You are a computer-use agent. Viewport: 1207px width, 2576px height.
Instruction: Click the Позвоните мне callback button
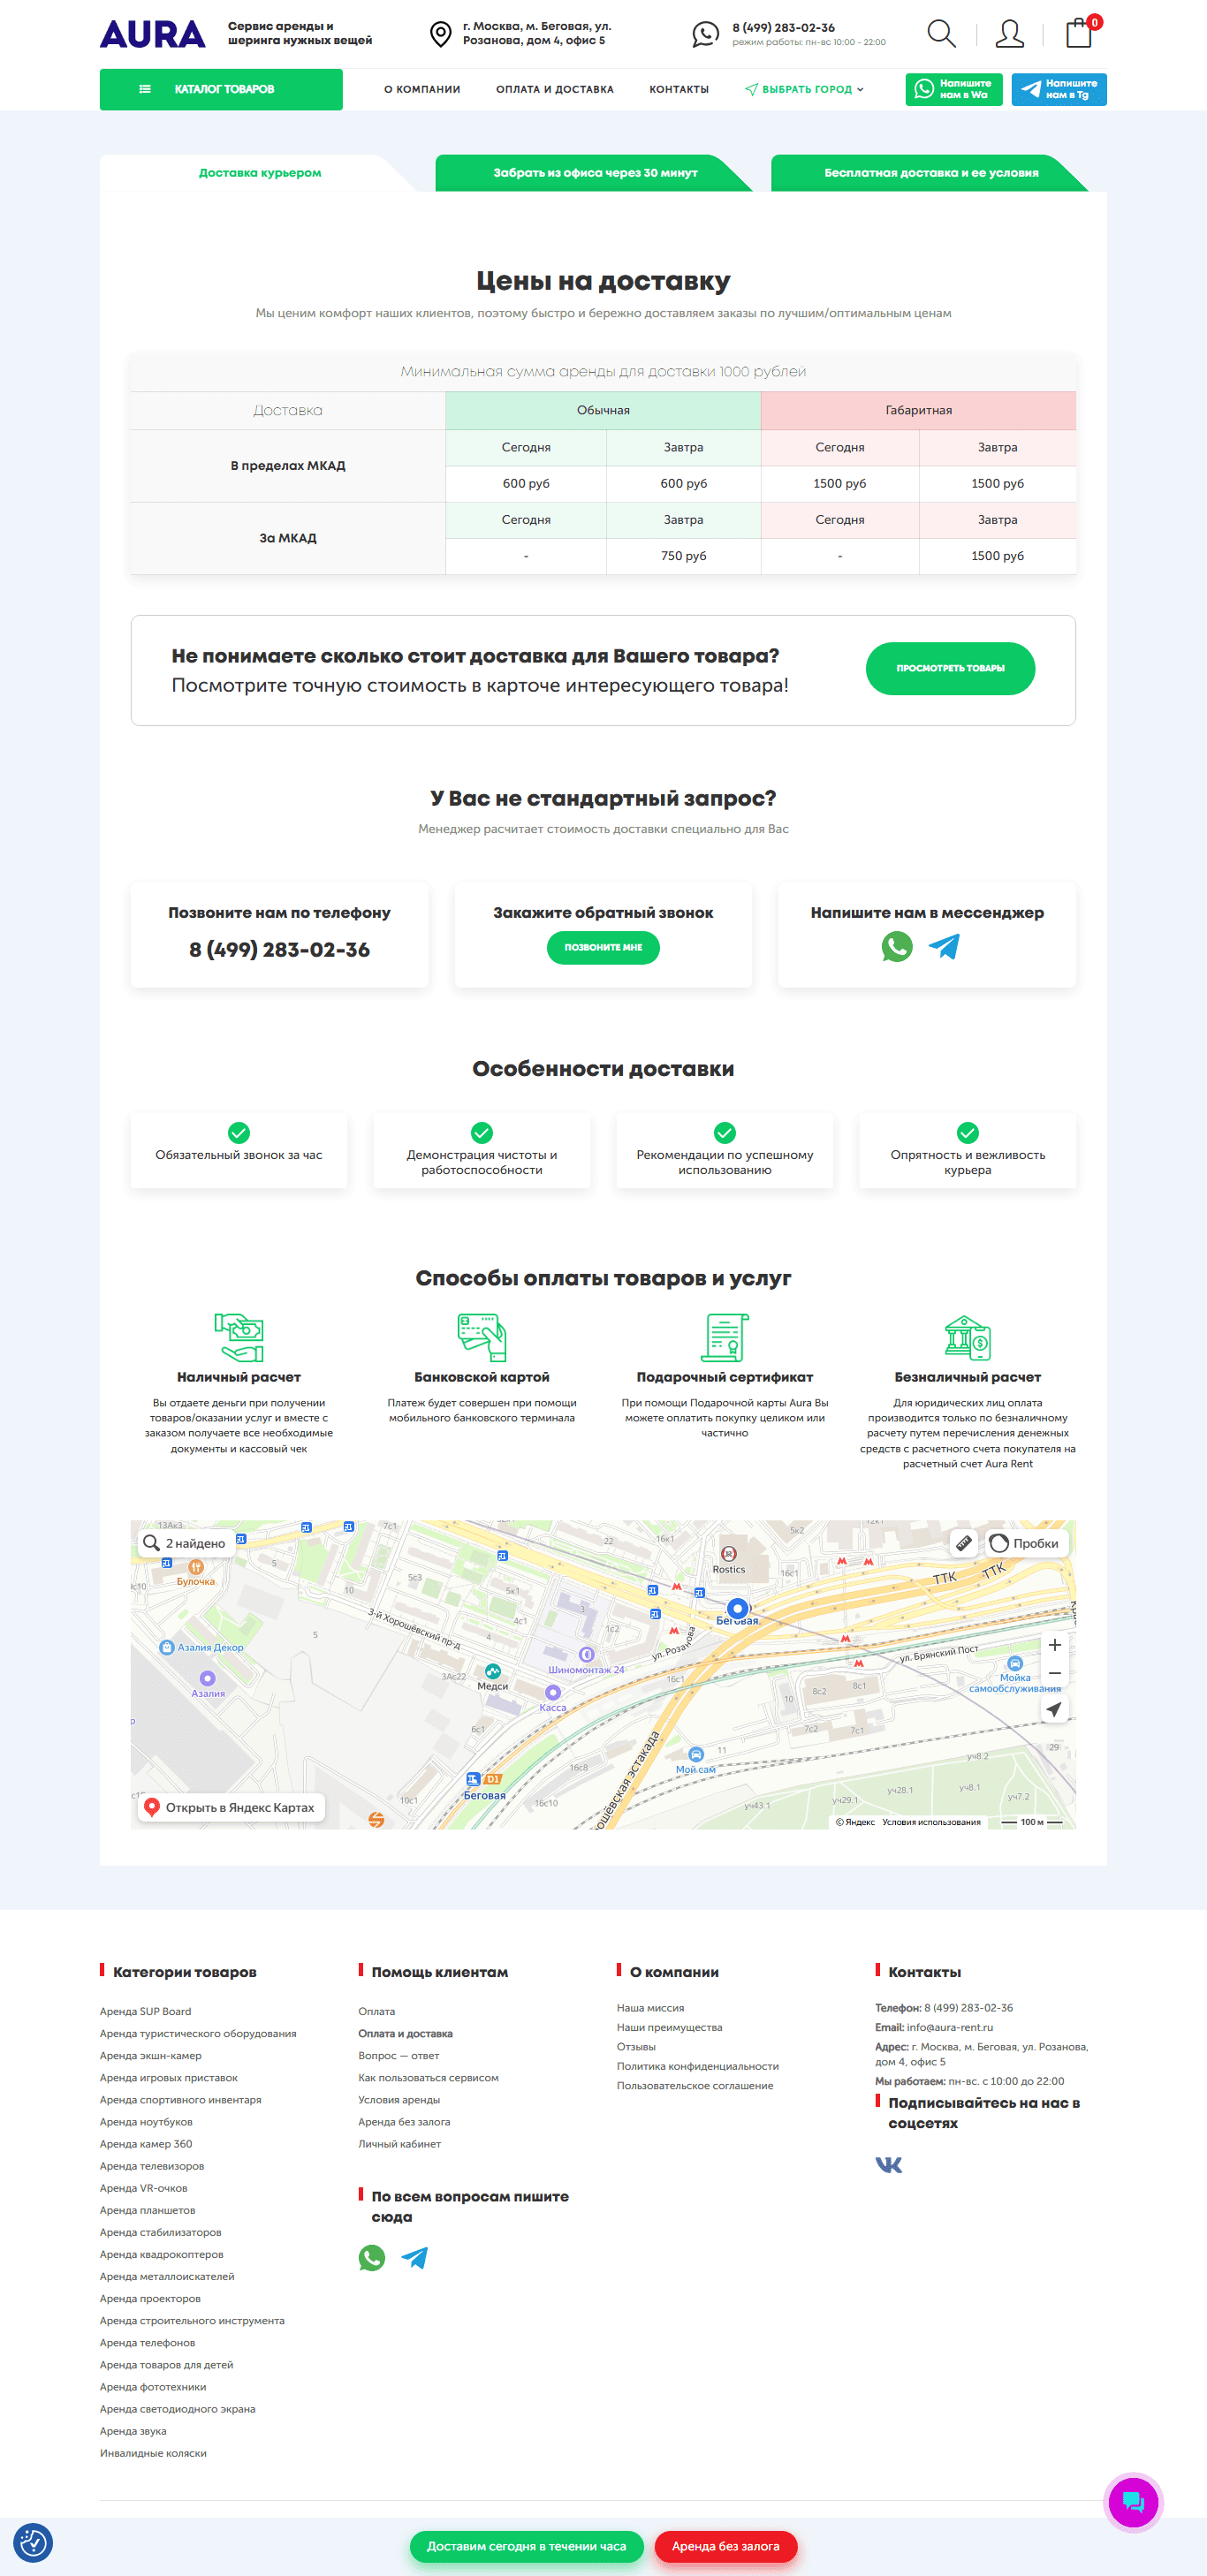click(603, 947)
